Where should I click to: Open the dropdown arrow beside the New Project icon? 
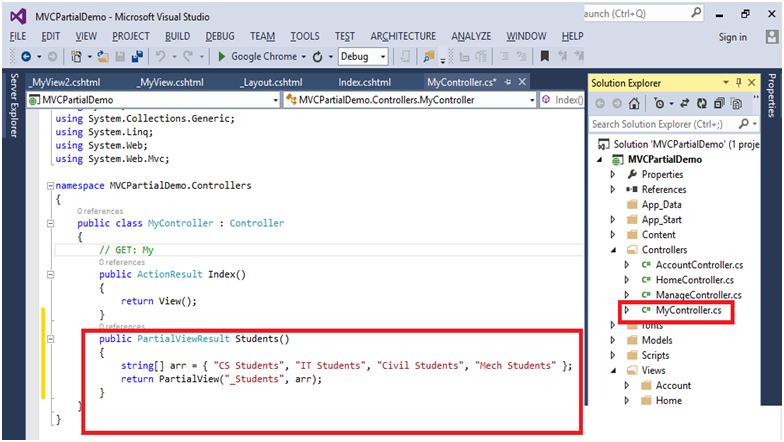(x=90, y=57)
